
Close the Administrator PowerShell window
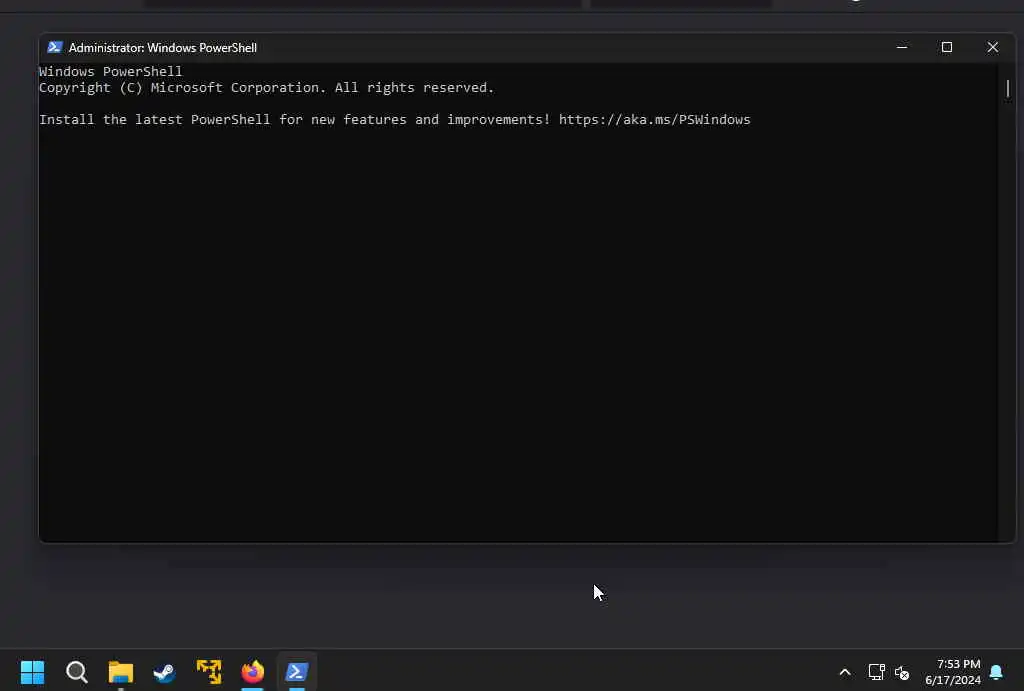coord(992,47)
